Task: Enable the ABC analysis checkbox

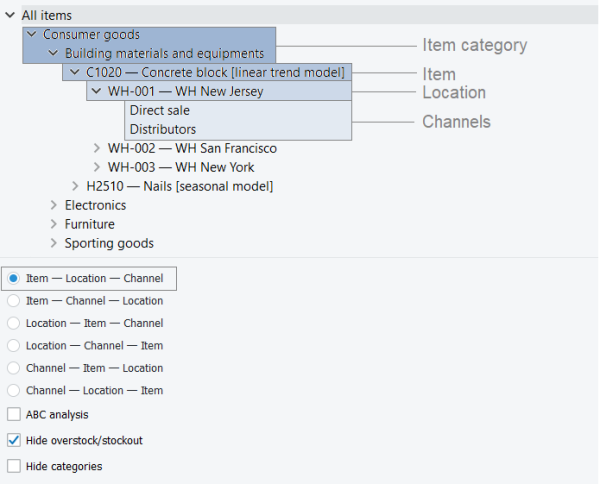Action: click(13, 414)
